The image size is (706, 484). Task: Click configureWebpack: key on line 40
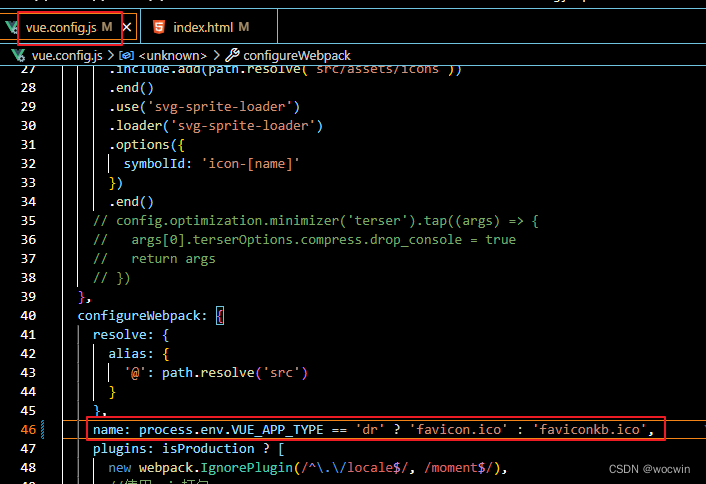(142, 316)
